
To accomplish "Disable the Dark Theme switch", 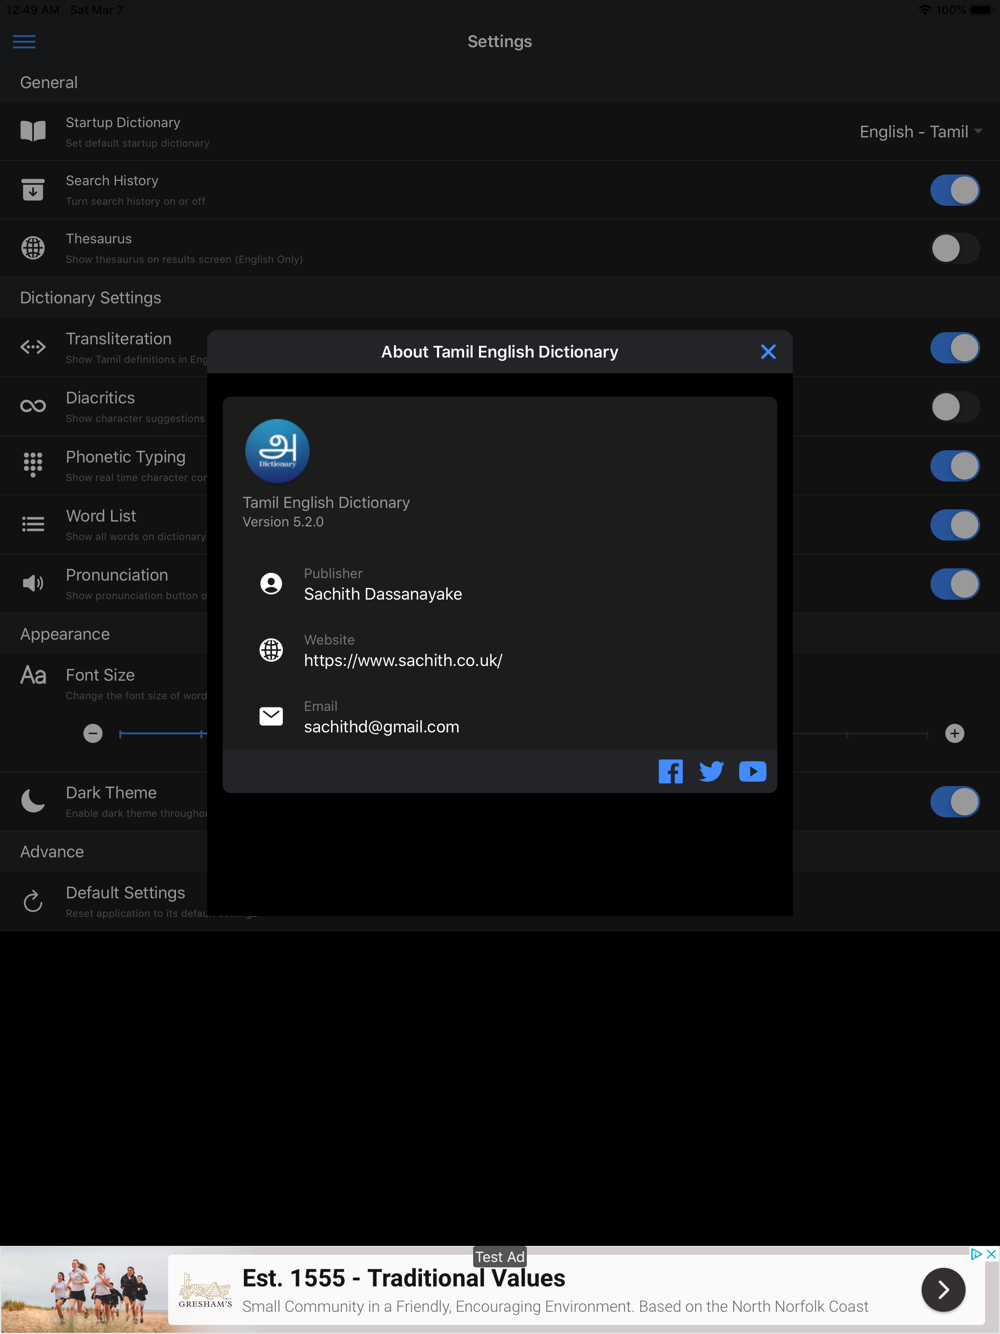I will click(x=955, y=801).
